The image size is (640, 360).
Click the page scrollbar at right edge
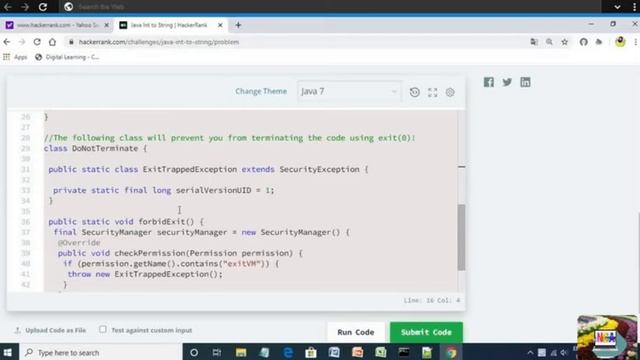pyautogui.click(x=638, y=261)
